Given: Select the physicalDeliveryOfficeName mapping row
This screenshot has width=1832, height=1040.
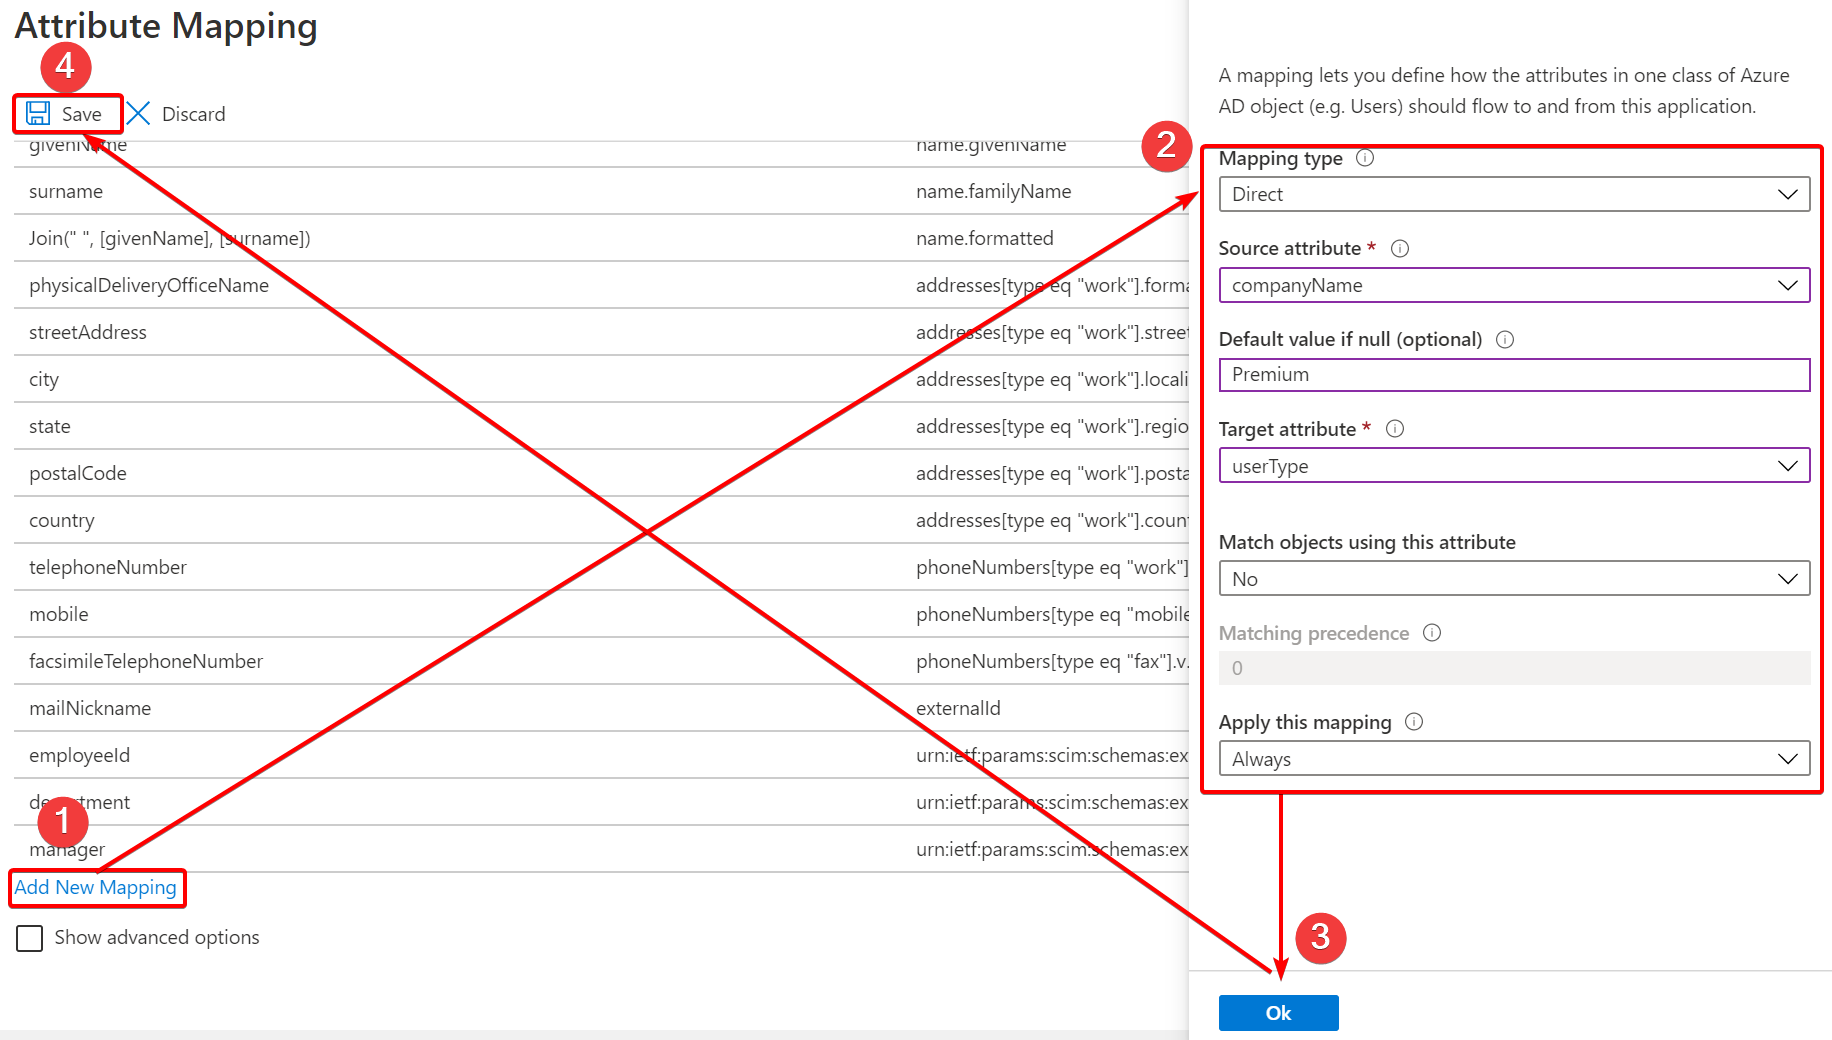Looking at the screenshot, I should [x=601, y=285].
